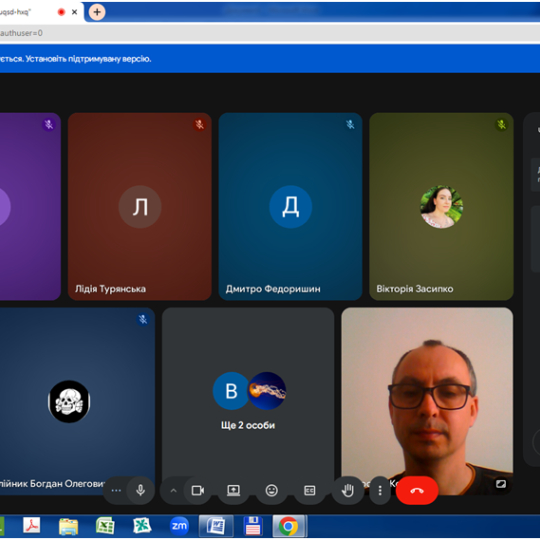Click the browser address bar

tap(270, 33)
